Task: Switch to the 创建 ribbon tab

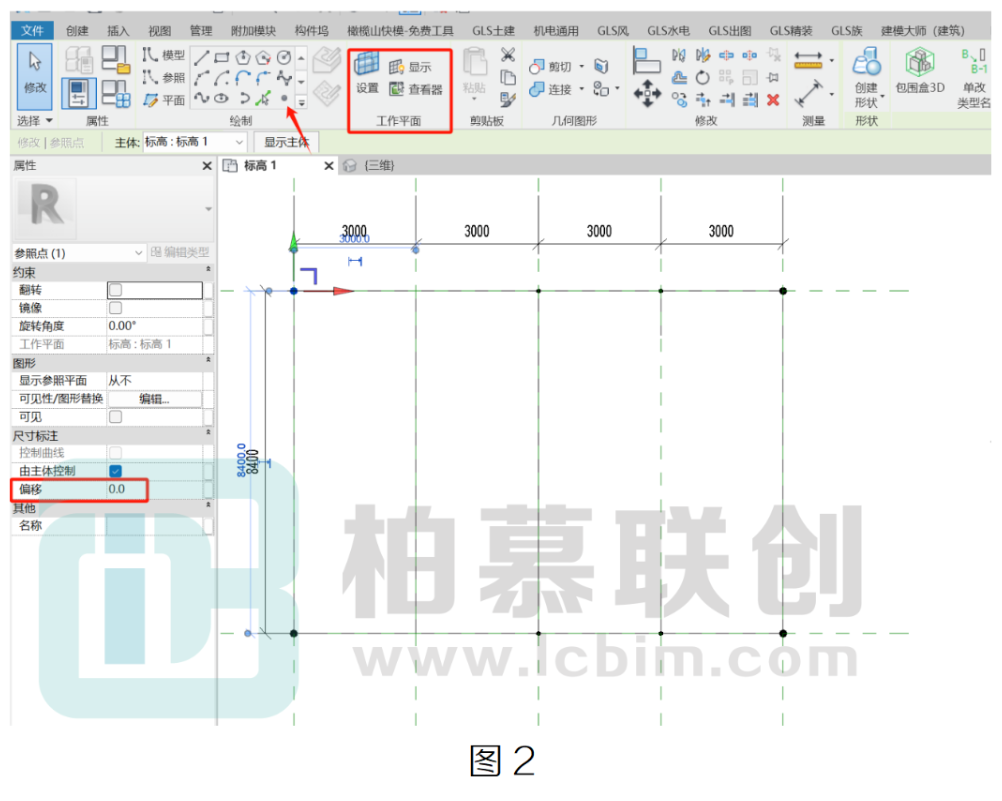Action: [77, 31]
